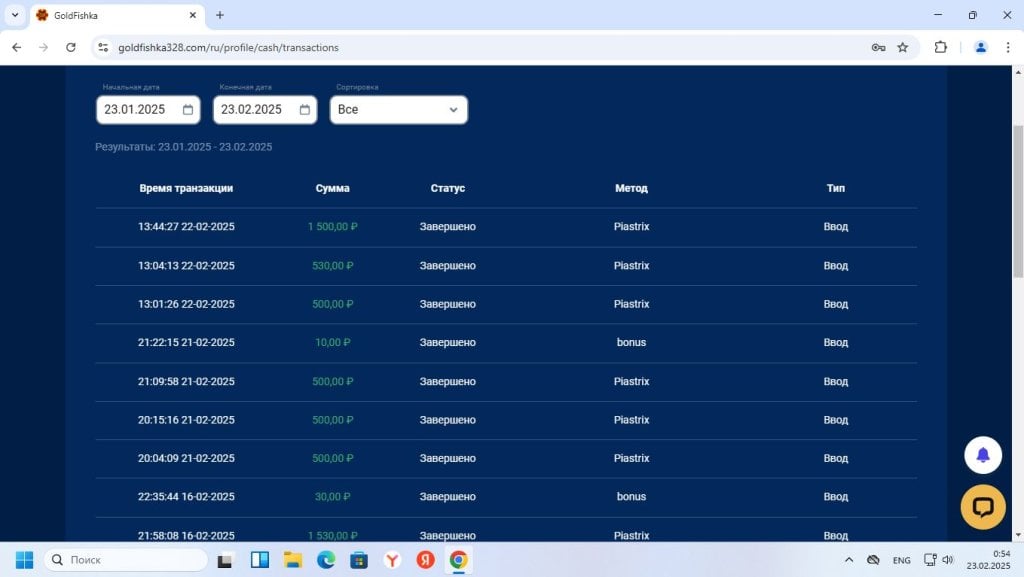Click the start date field 23.01.2025
Image resolution: width=1024 pixels, height=577 pixels.
click(x=148, y=110)
